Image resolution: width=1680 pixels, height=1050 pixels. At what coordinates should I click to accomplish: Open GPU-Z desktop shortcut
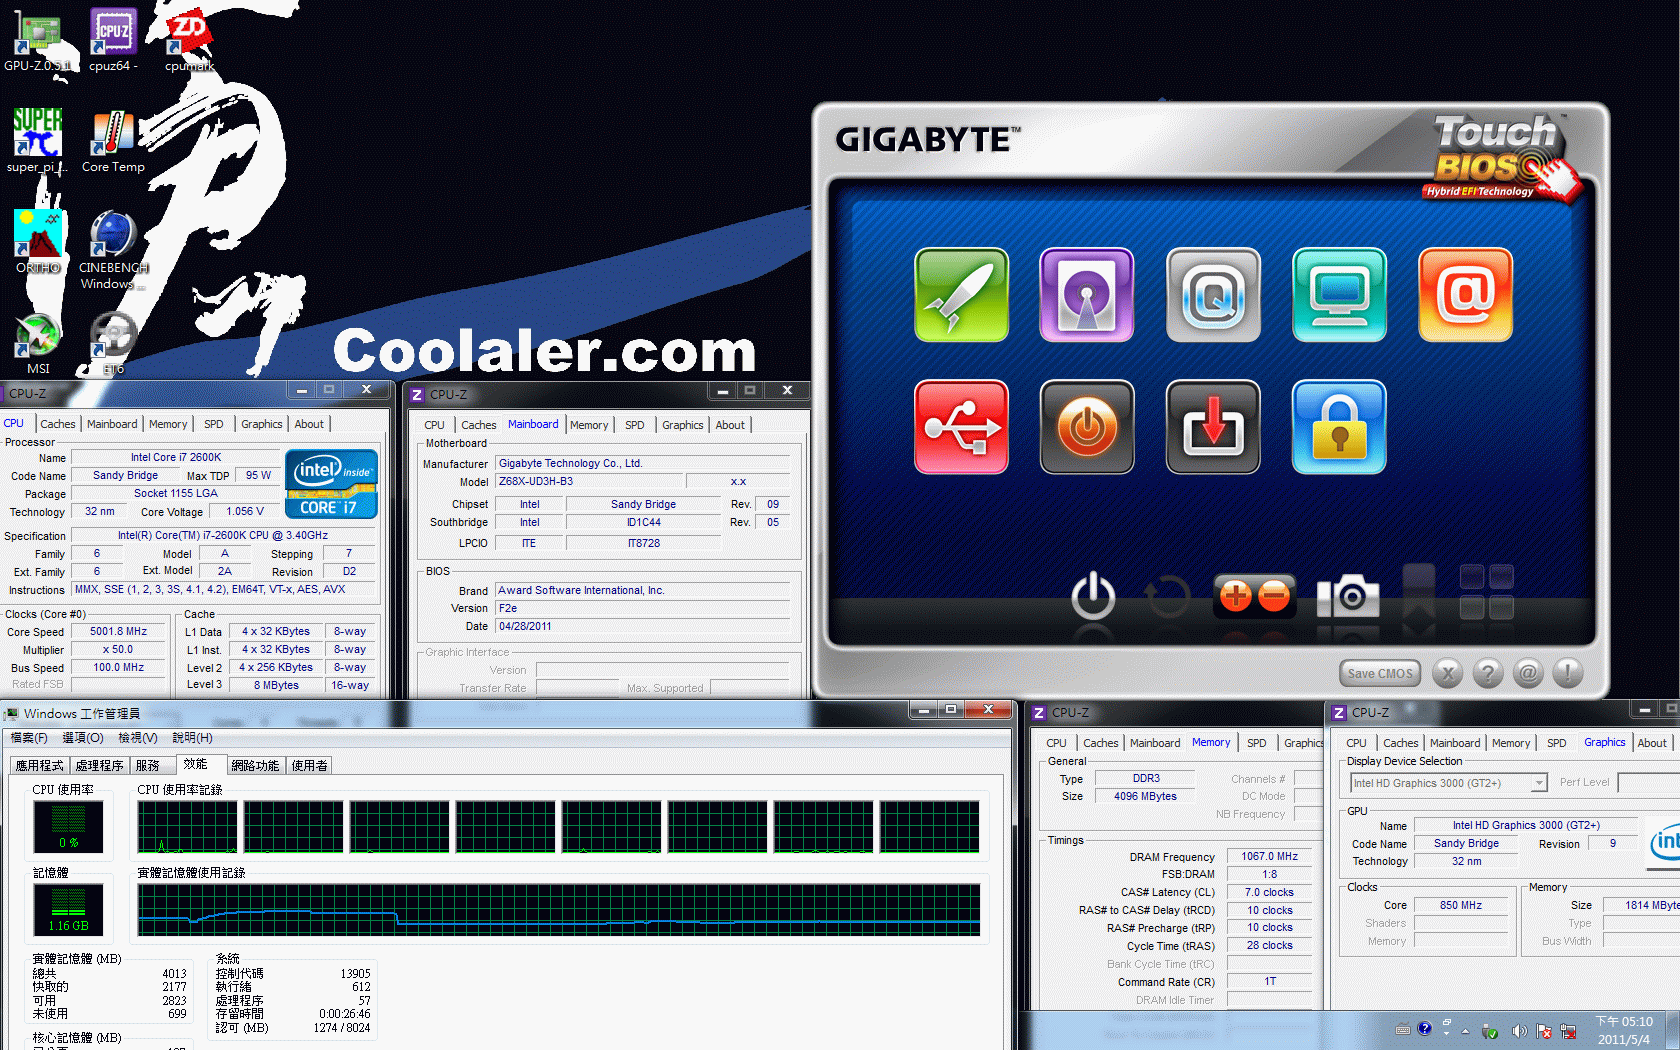[37, 40]
